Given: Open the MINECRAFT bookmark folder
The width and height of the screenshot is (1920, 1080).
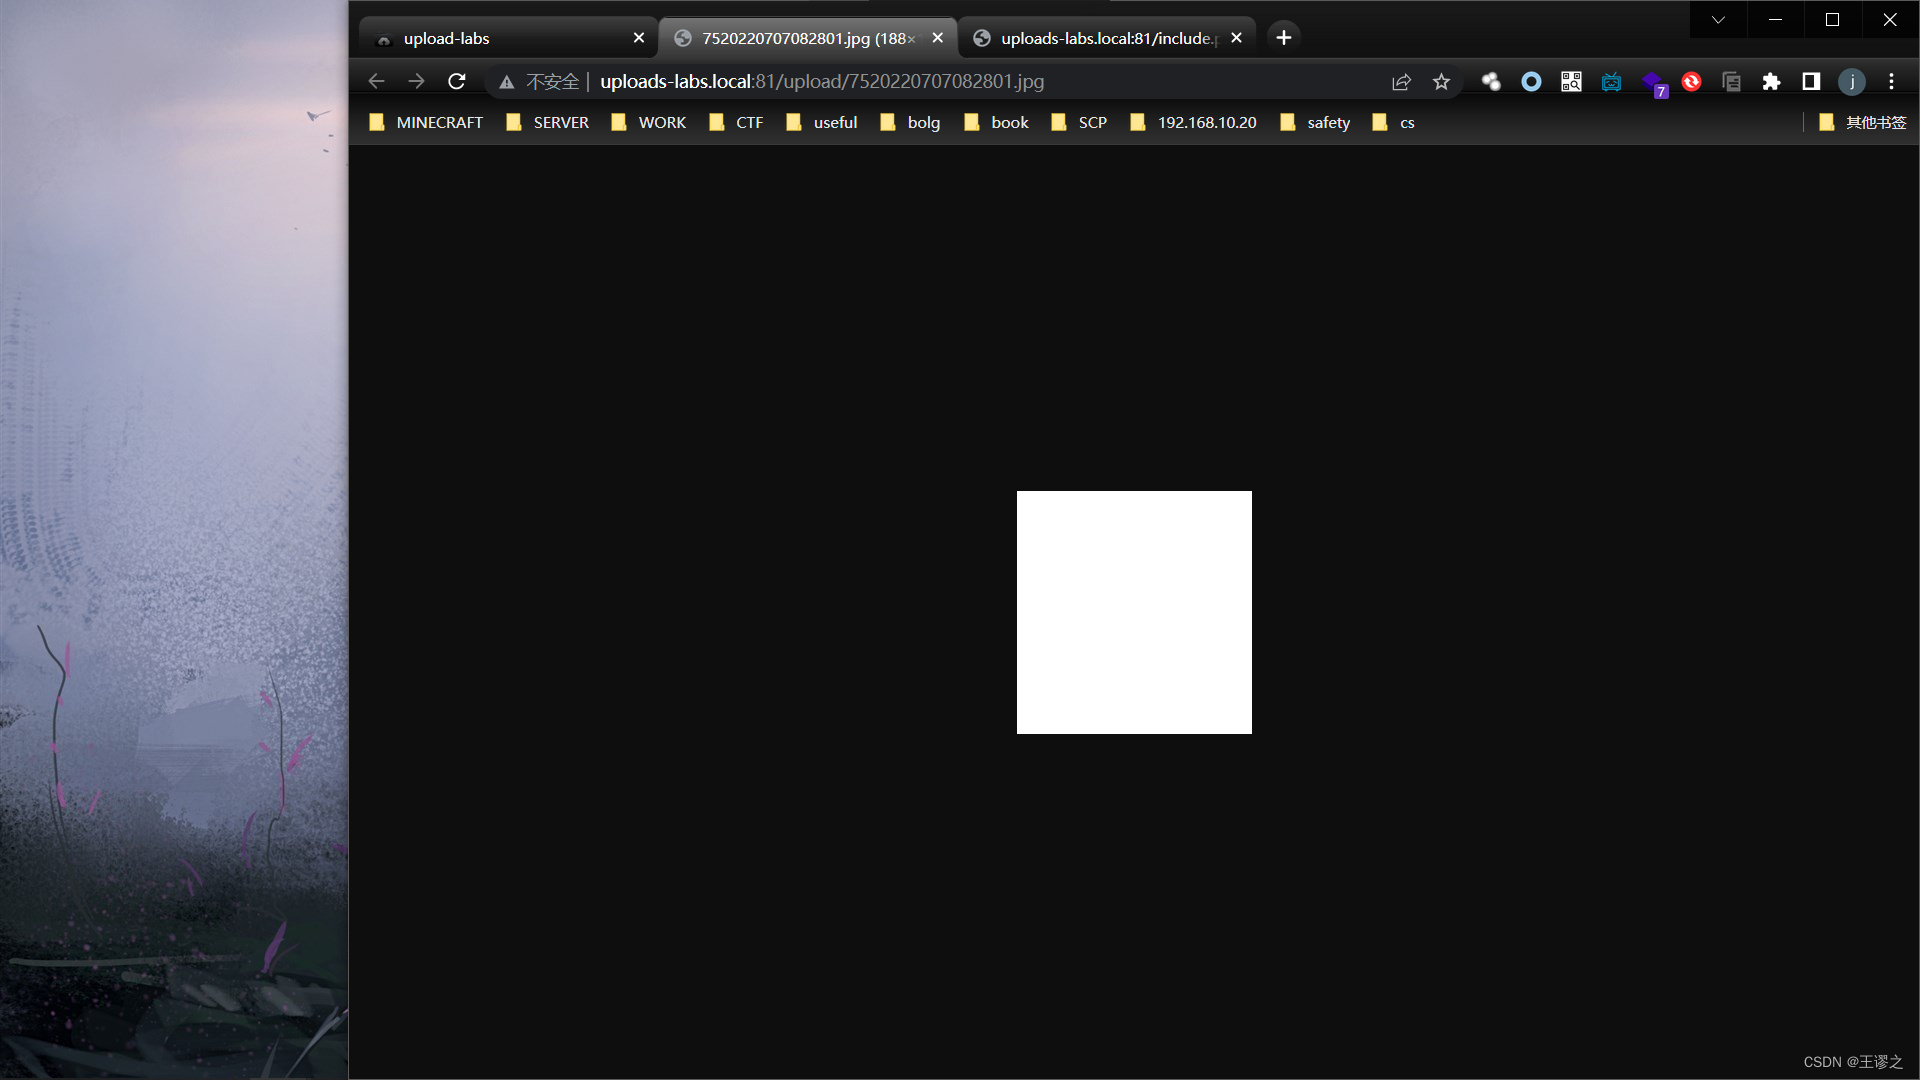Looking at the screenshot, I should [x=426, y=122].
